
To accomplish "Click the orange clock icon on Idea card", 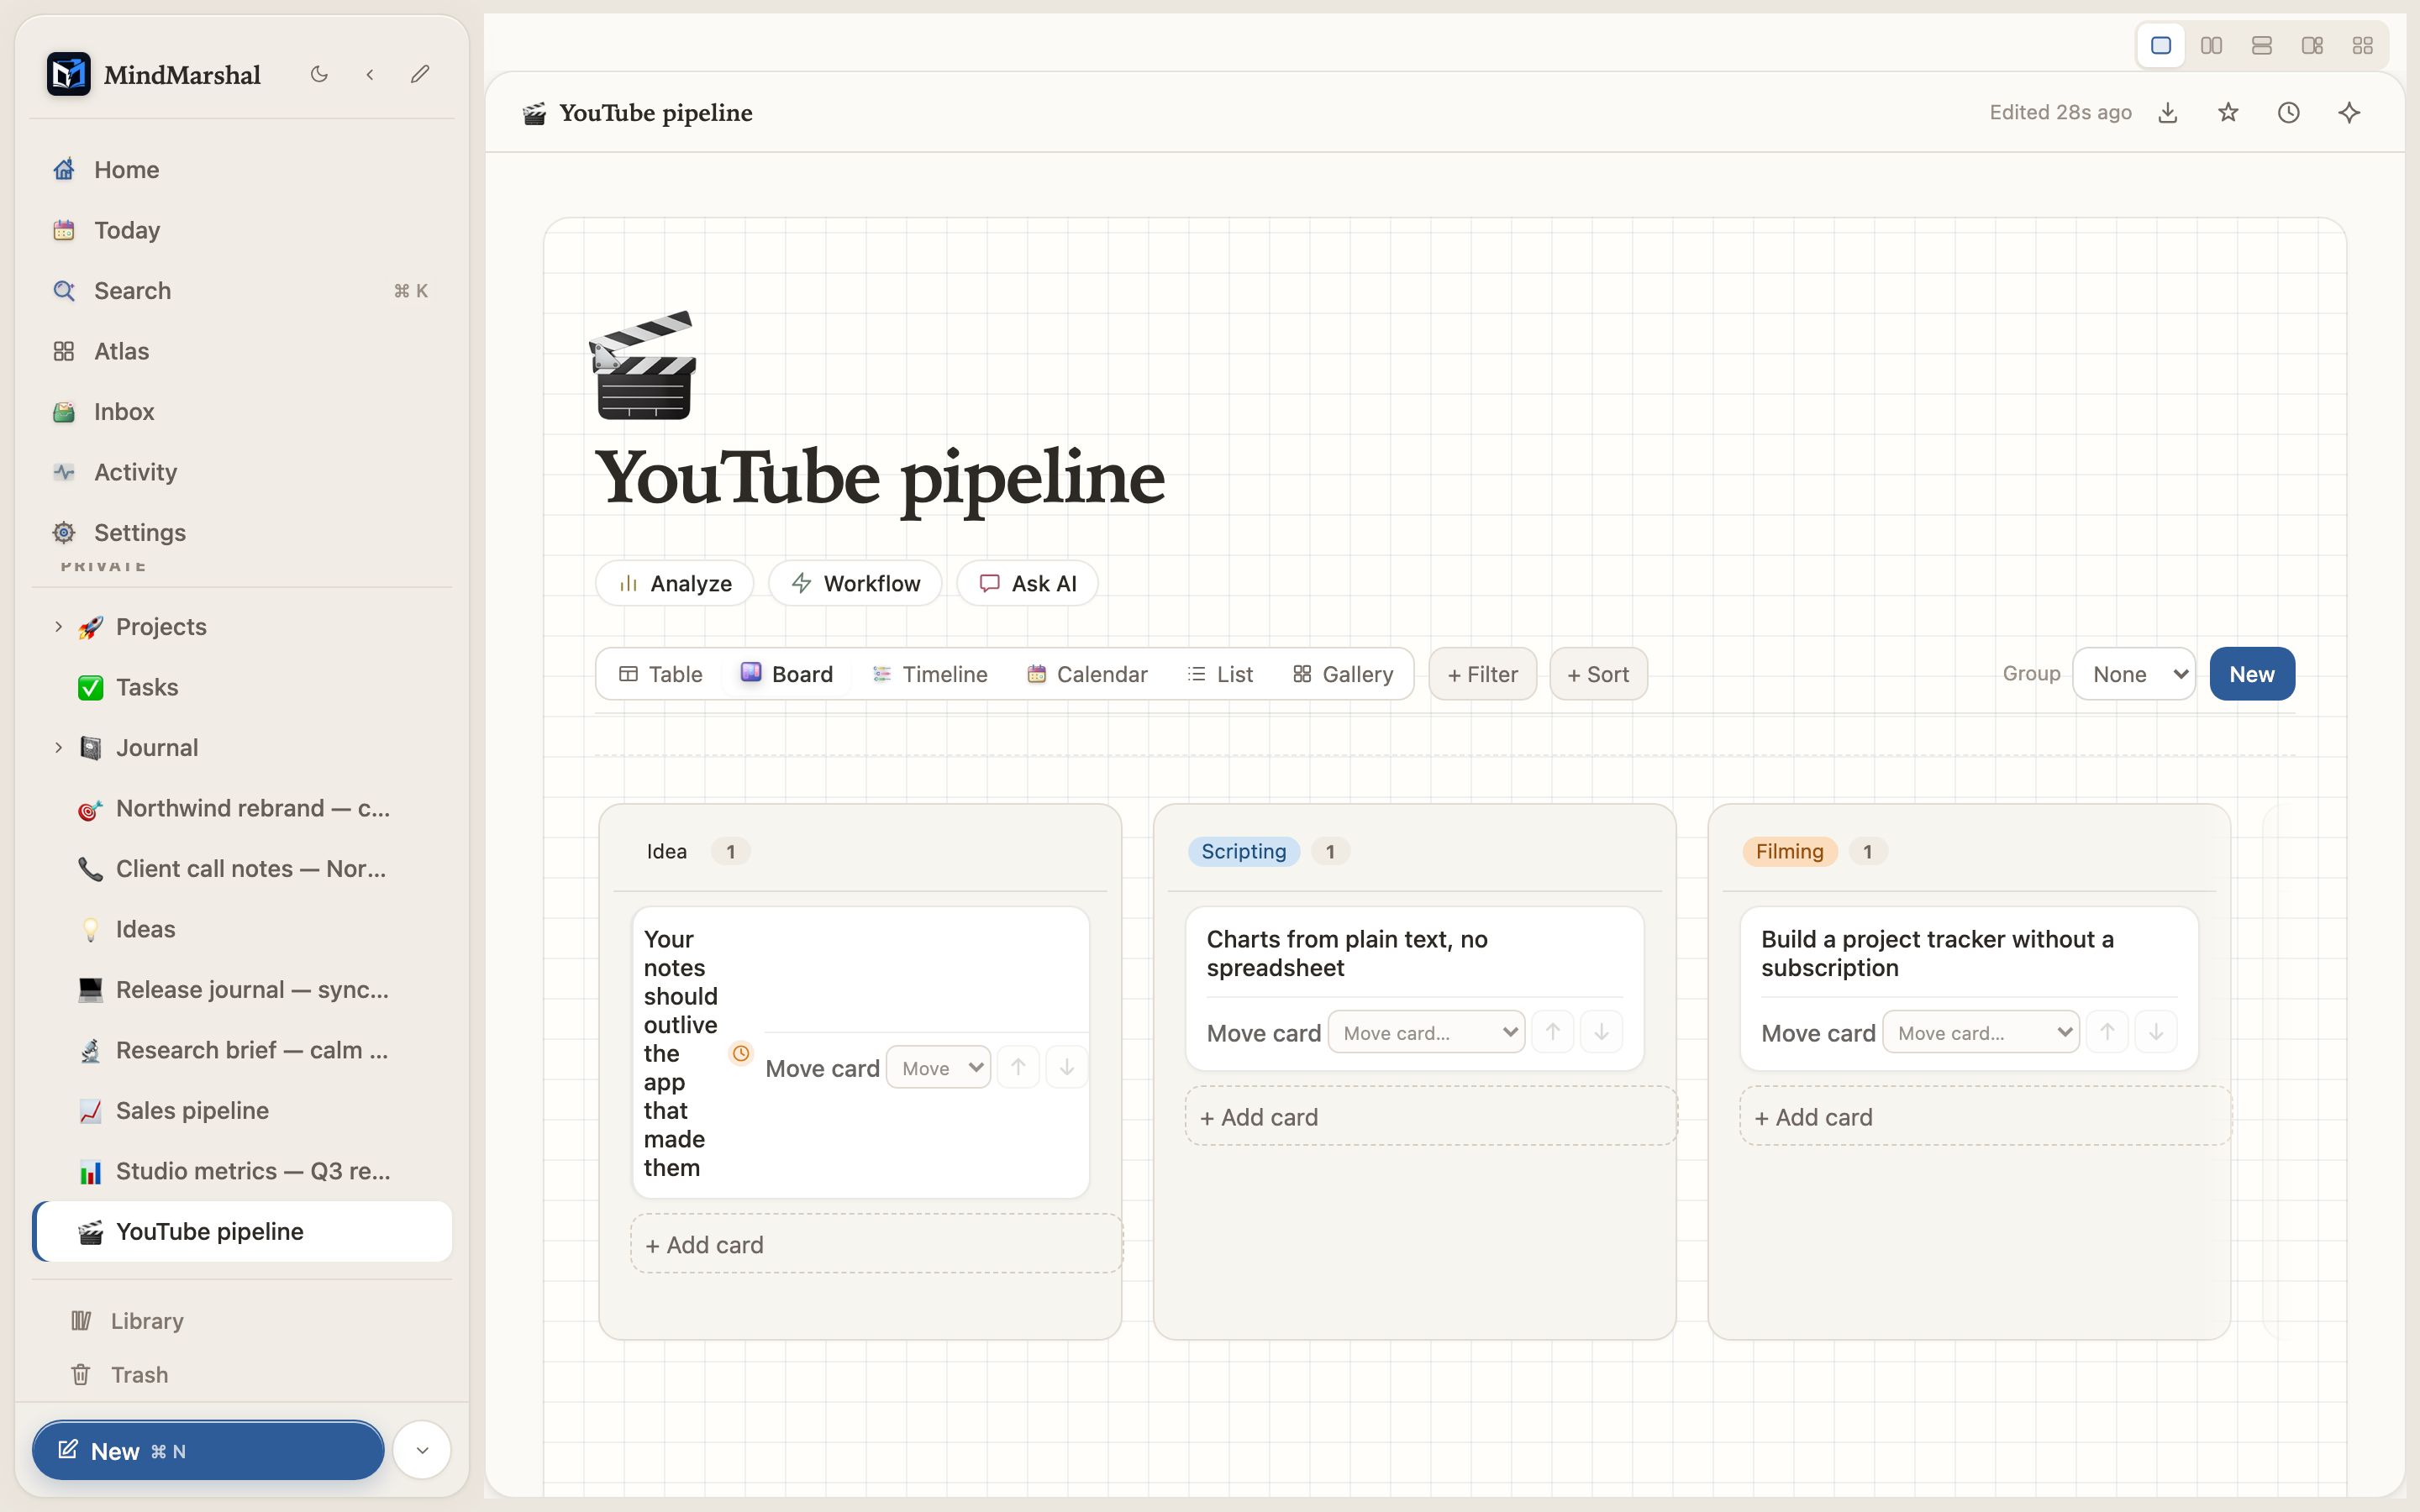I will coord(741,1053).
